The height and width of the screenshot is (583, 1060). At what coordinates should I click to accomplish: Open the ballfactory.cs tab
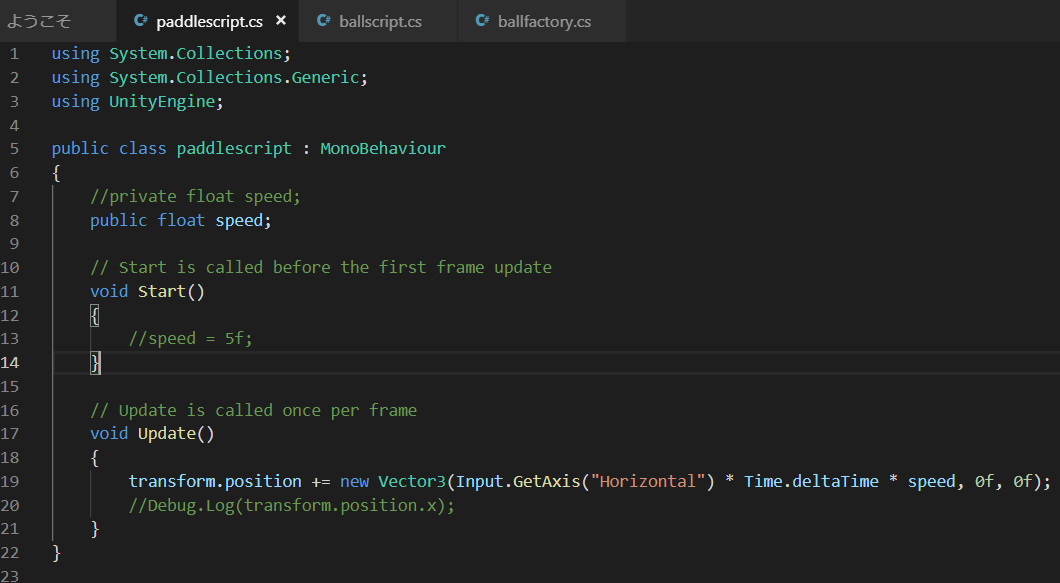[543, 21]
